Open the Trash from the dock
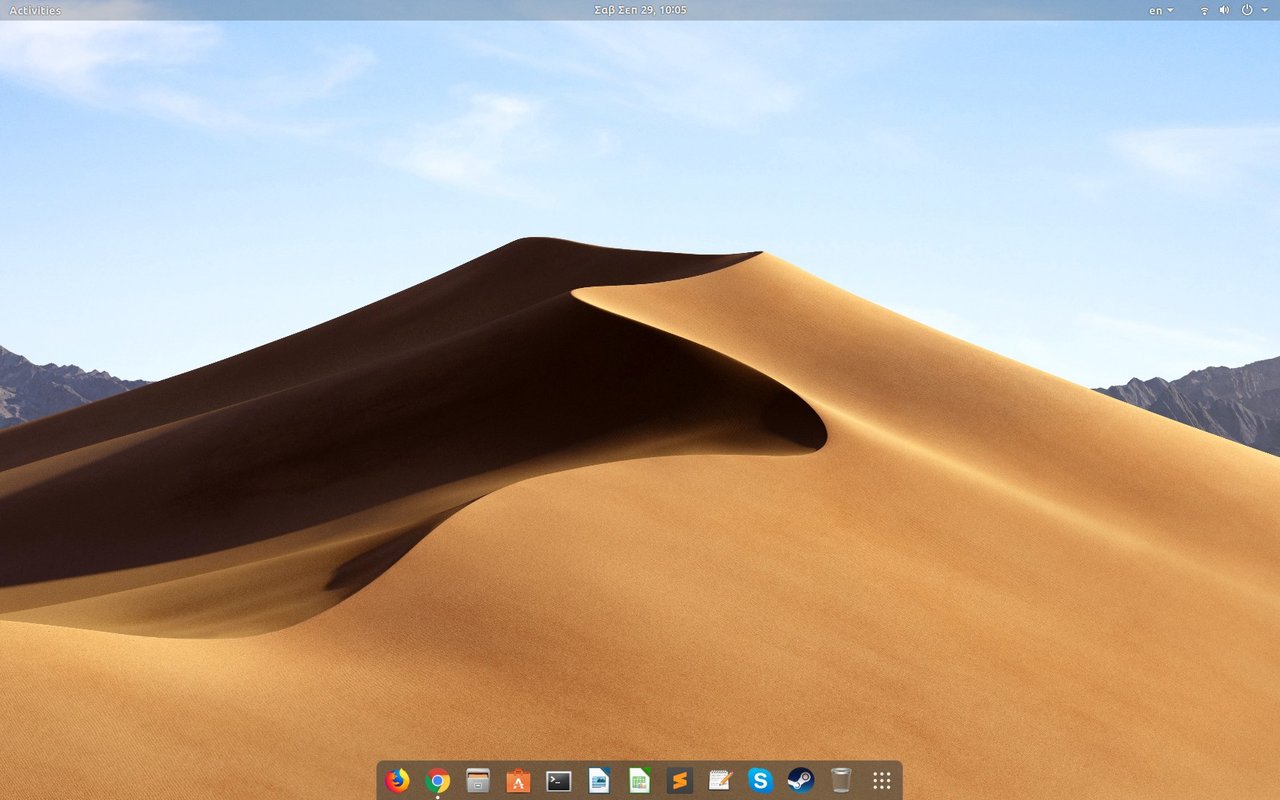Viewport: 1280px width, 800px height. tap(841, 780)
